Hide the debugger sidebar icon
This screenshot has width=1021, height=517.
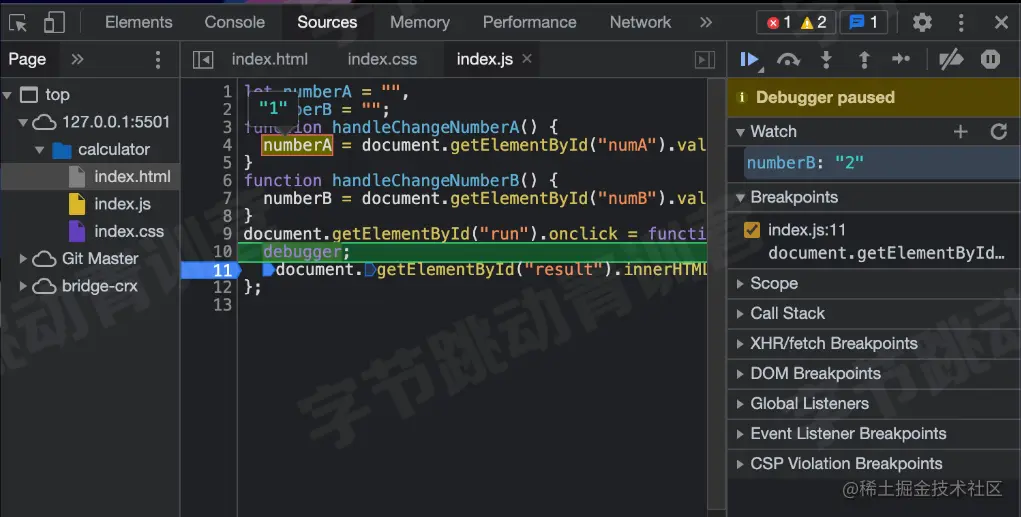pyautogui.click(x=705, y=60)
